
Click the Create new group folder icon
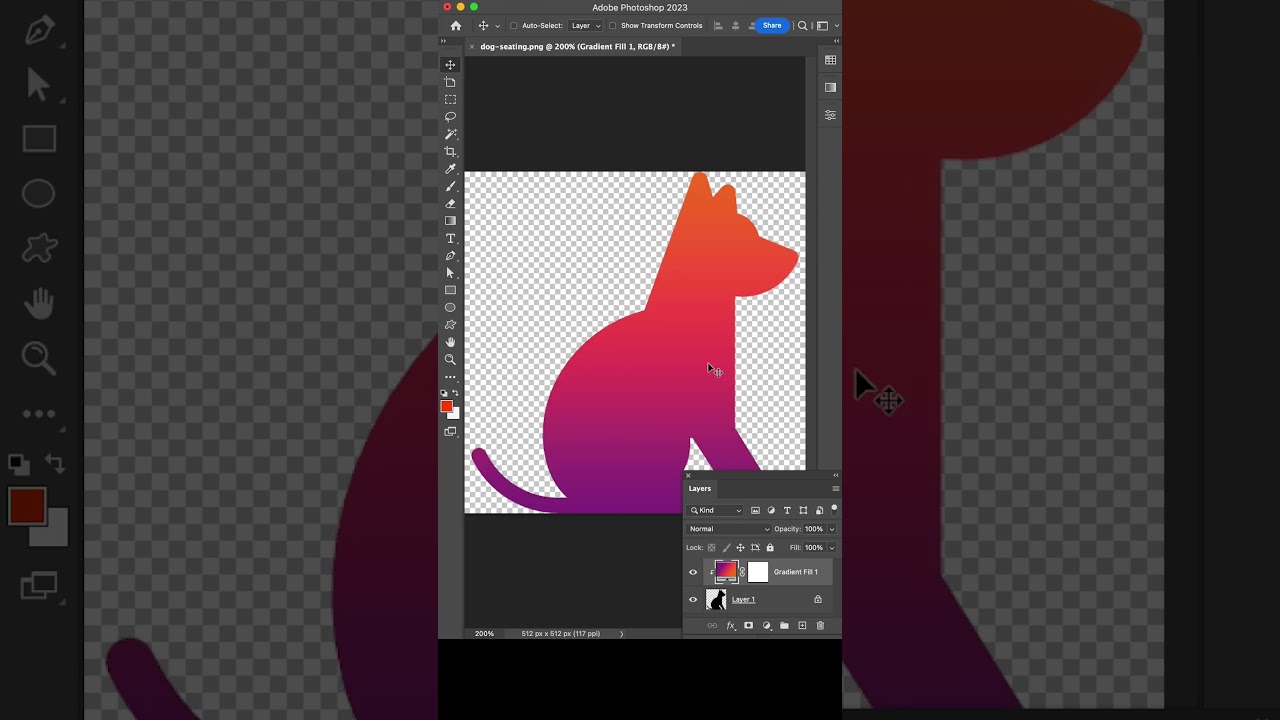(784, 626)
